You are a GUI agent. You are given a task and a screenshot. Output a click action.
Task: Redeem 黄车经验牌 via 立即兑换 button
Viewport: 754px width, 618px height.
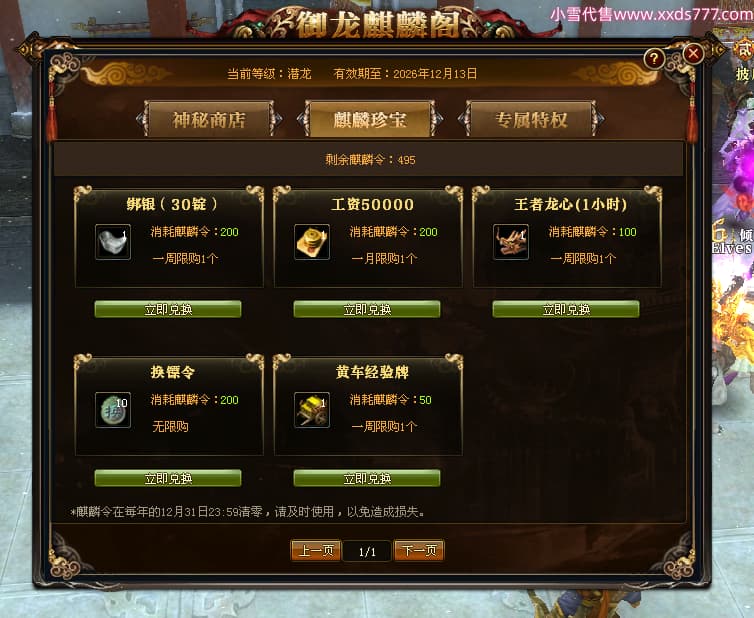click(367, 478)
